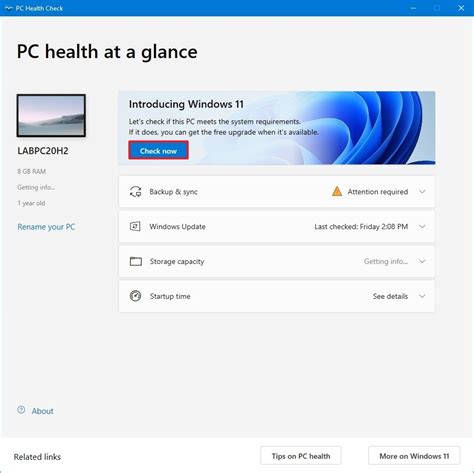Click See details for Startup time
The image size is (474, 473).
pyautogui.click(x=390, y=296)
